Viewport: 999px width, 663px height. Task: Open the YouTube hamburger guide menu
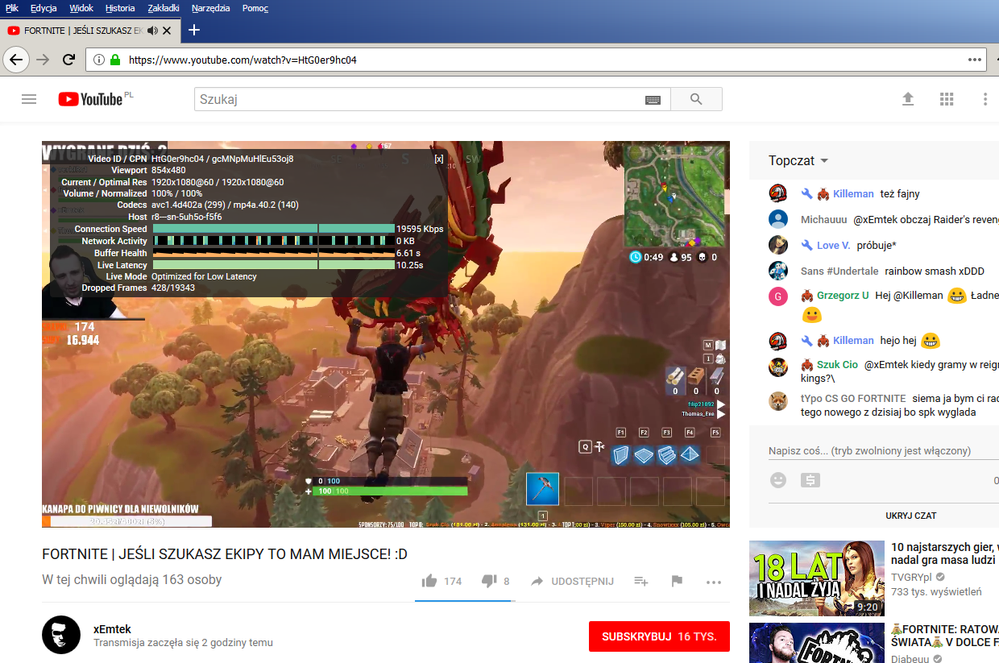point(29,99)
